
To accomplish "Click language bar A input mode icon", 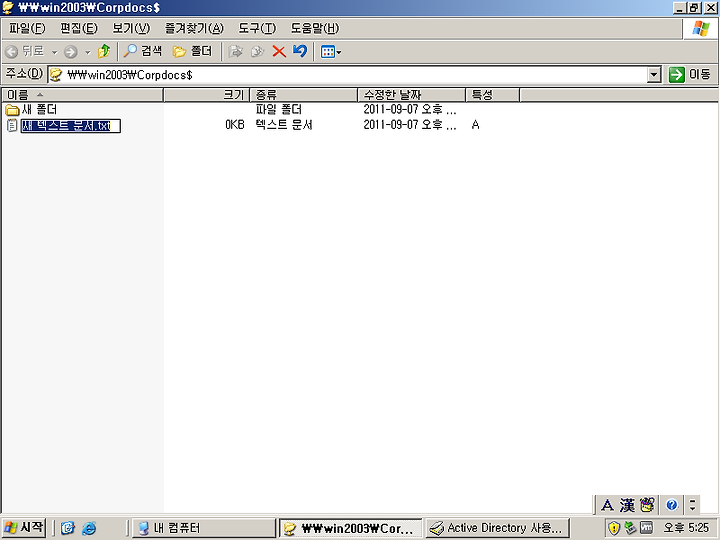I will click(x=607, y=505).
